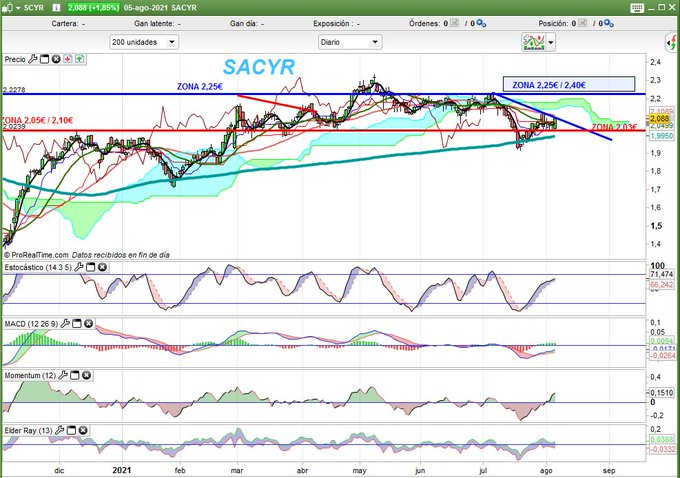Click the linked-chart icon in title bar
This screenshot has width=680, height=478.
click(x=7, y=7)
